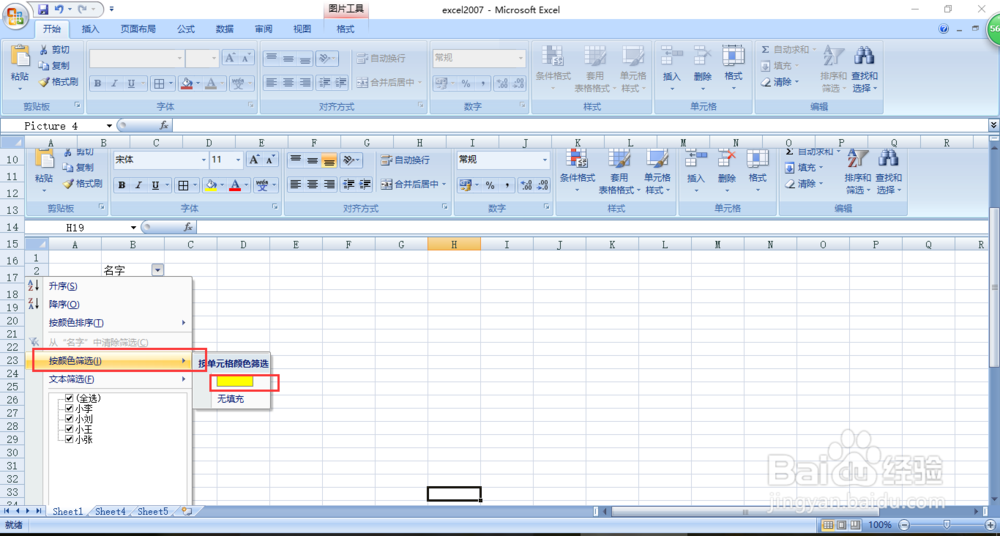Undo last action in quick access toolbar
1000x536 pixels.
pyautogui.click(x=59, y=10)
